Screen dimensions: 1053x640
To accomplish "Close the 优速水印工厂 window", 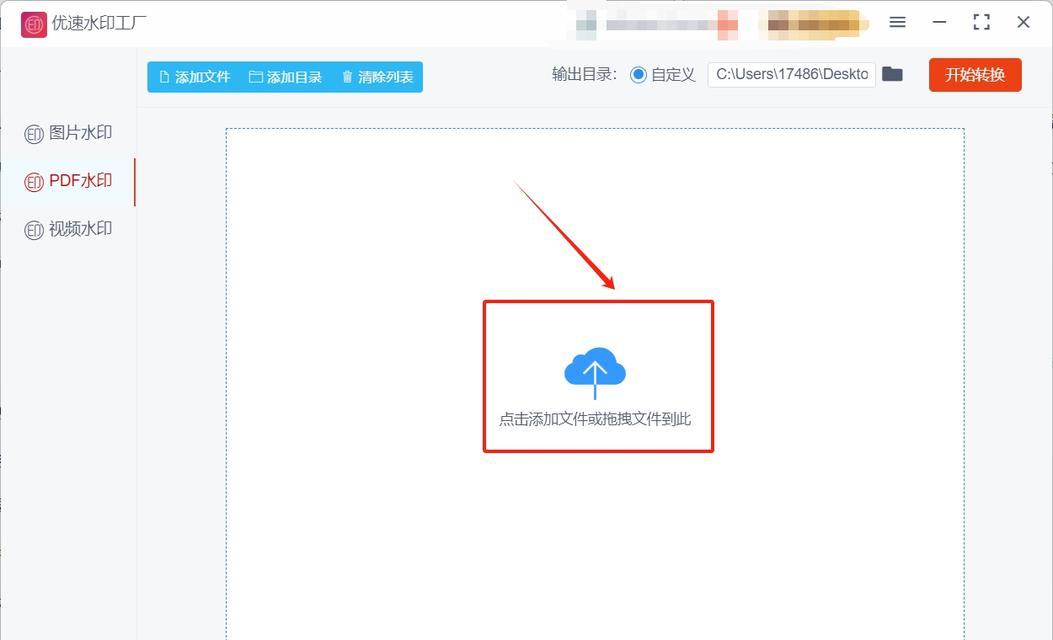I will pyautogui.click(x=1023, y=22).
